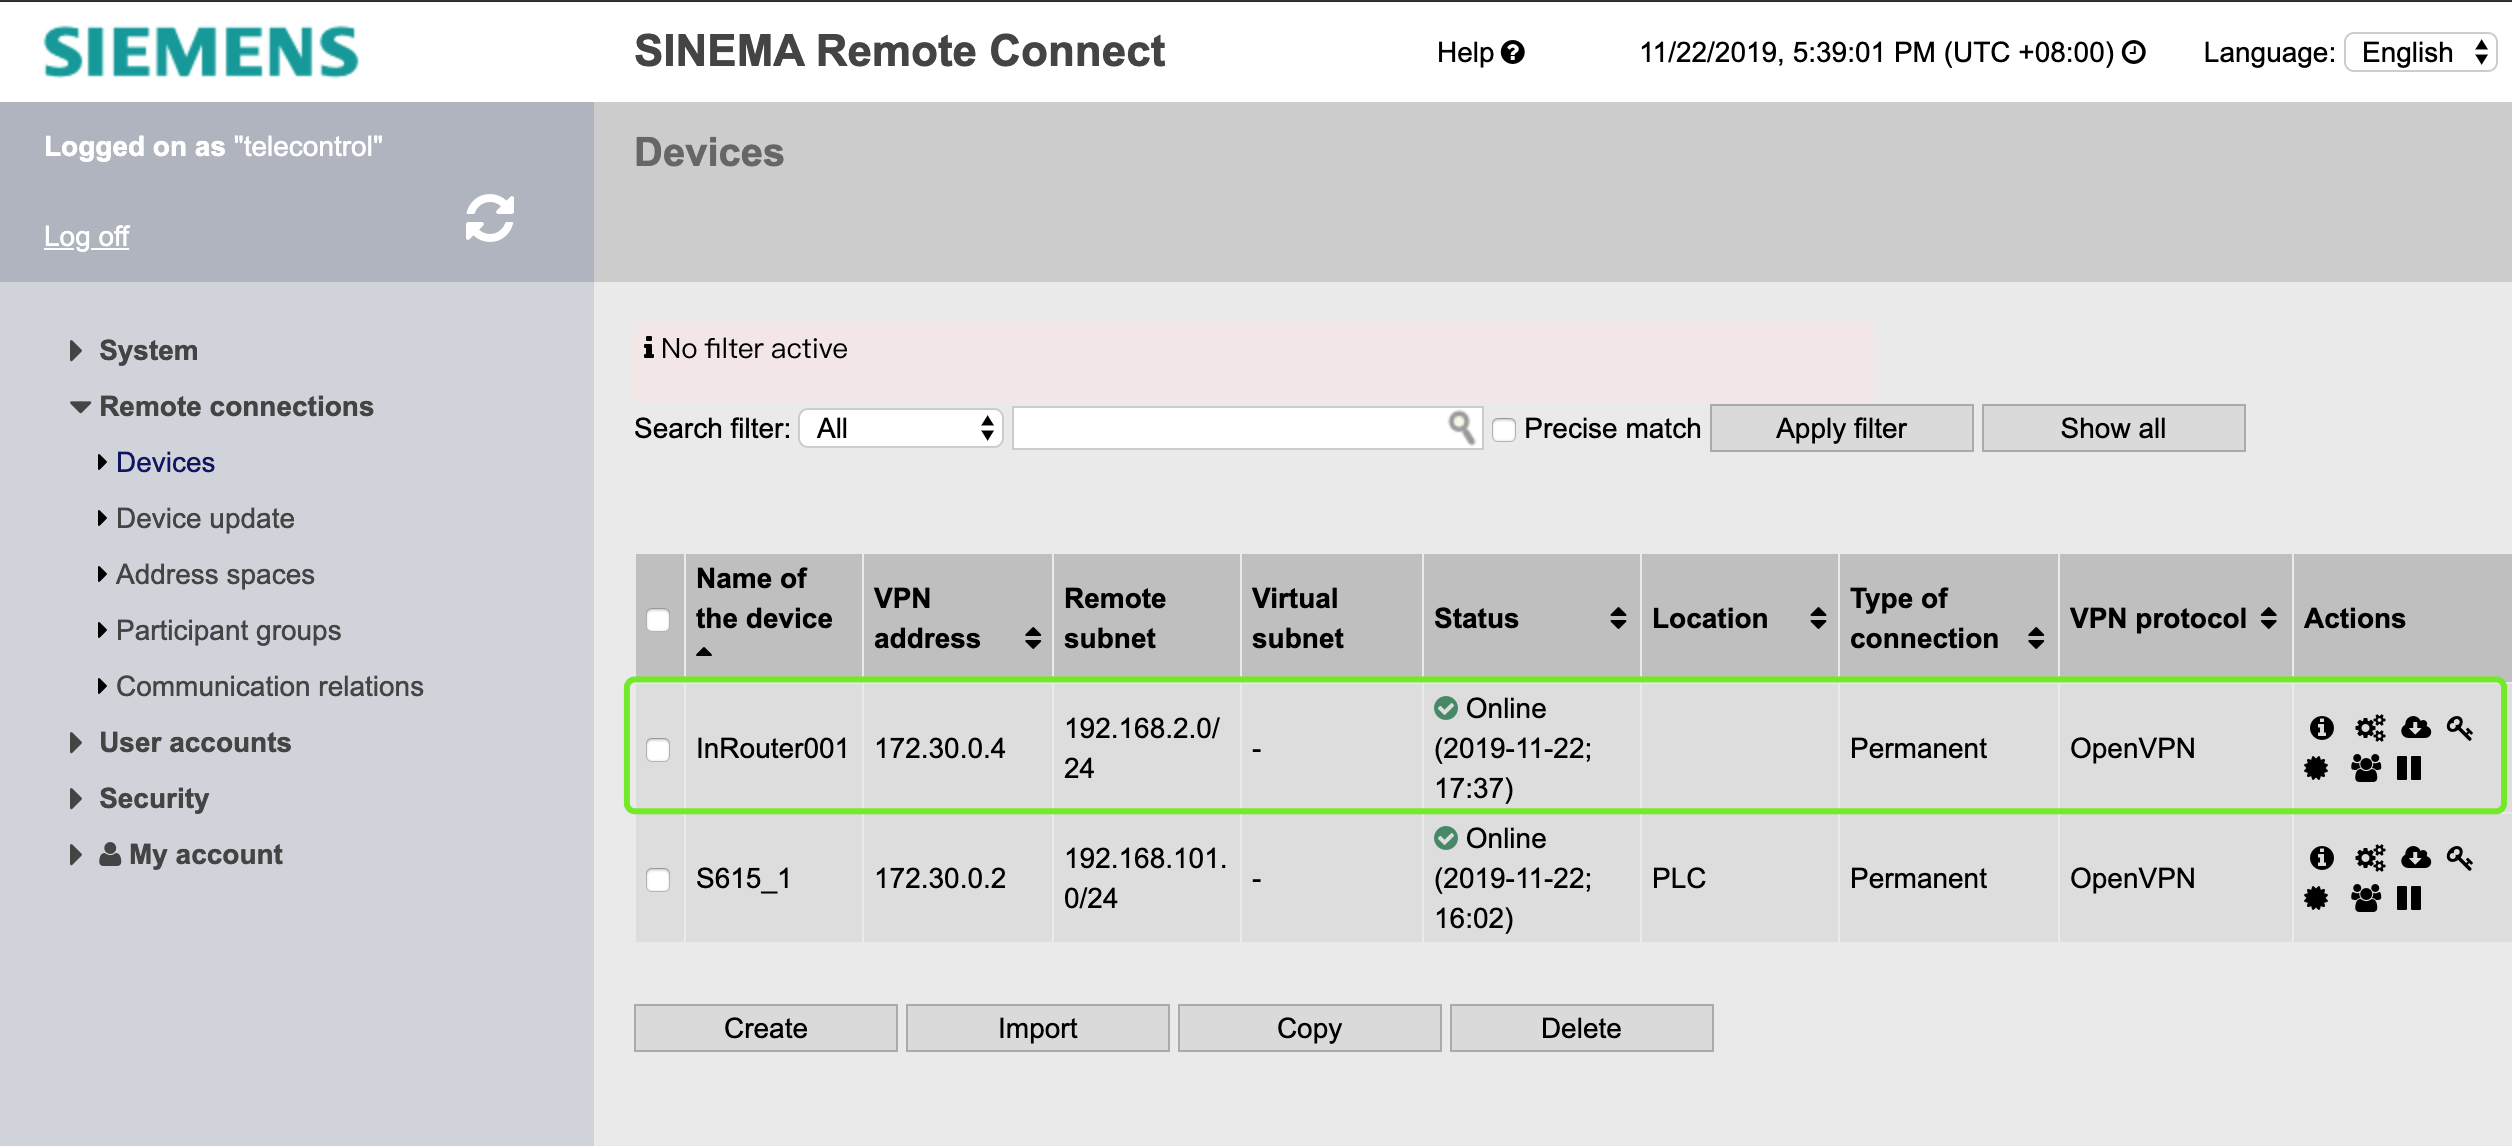The height and width of the screenshot is (1146, 2512).
Task: Click participant groups icon in S615_1 row
Action: 2365,898
